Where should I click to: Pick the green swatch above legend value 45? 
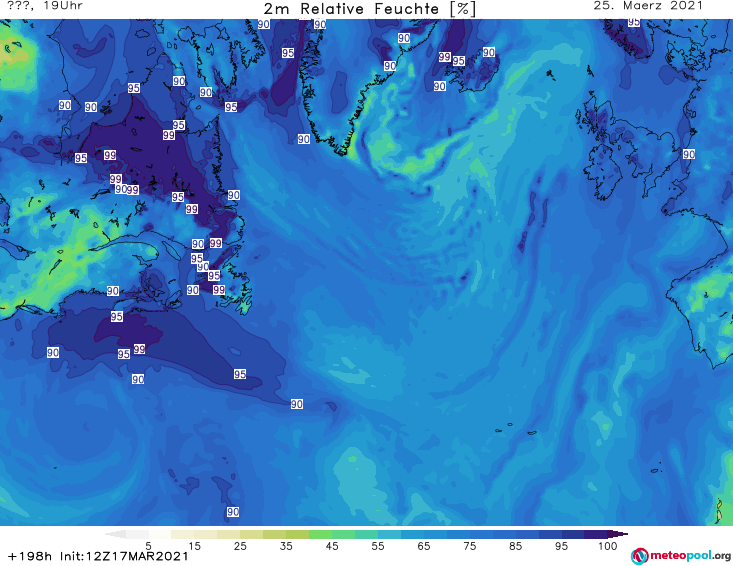pyautogui.click(x=320, y=534)
